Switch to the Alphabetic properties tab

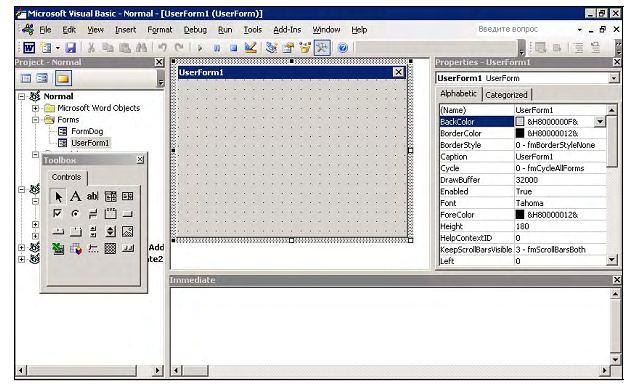pyautogui.click(x=458, y=94)
